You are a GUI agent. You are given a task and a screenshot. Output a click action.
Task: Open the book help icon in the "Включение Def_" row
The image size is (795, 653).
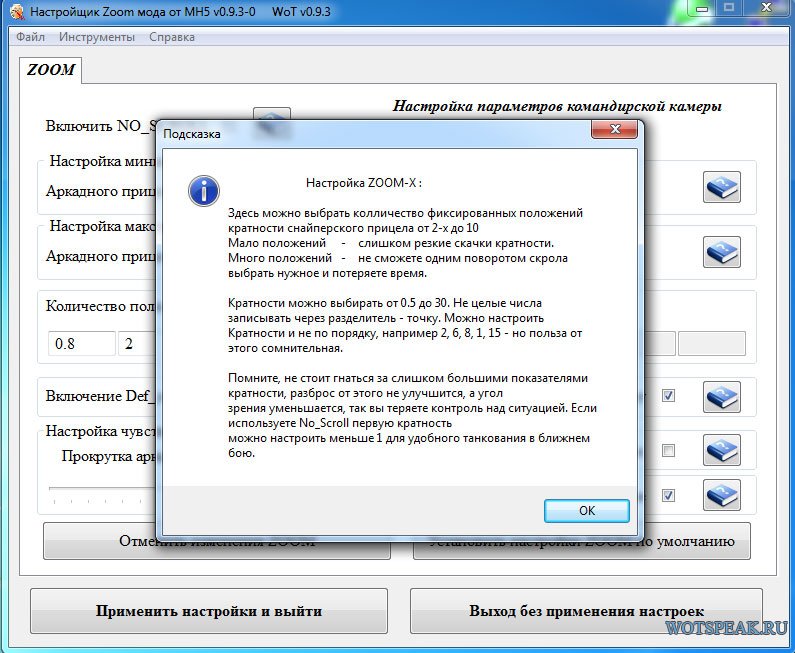(721, 397)
